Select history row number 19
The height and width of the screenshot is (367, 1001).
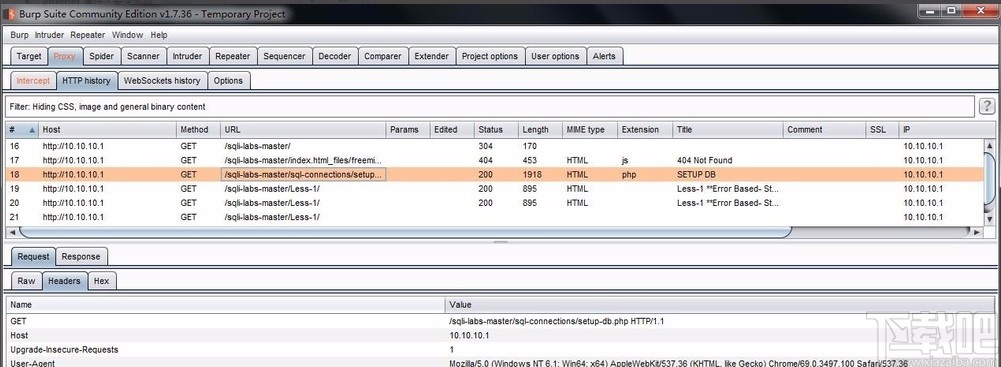(x=495, y=189)
